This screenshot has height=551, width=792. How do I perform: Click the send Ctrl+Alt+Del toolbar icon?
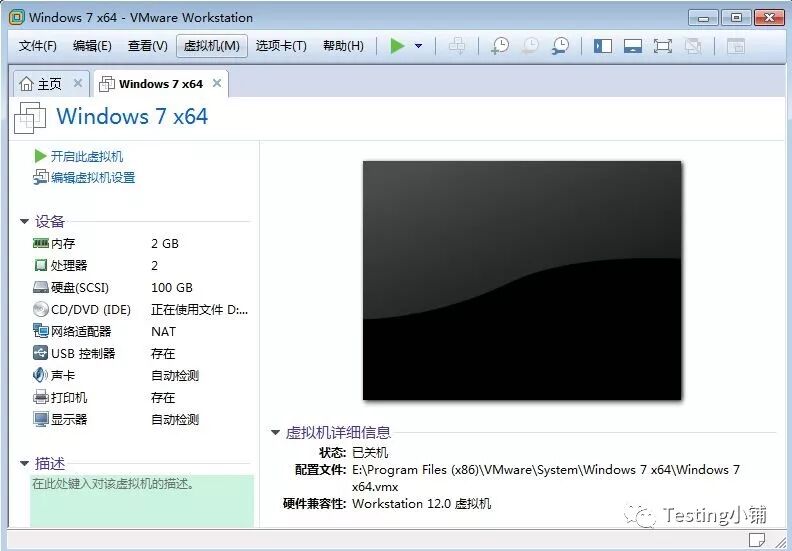point(457,46)
